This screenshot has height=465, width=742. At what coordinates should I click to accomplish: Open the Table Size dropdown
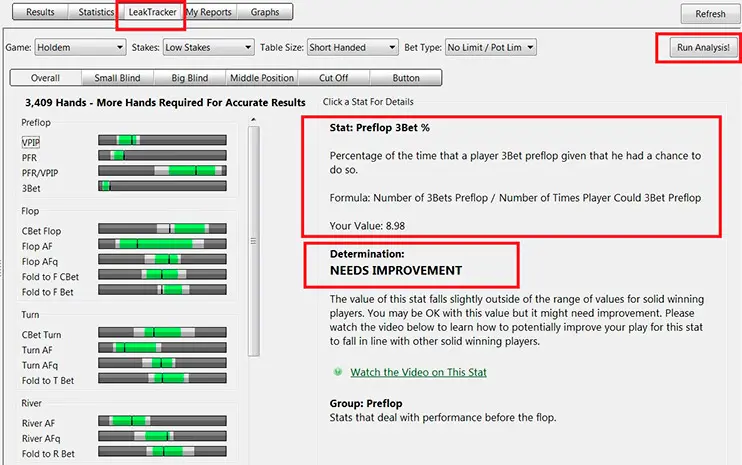[351, 47]
